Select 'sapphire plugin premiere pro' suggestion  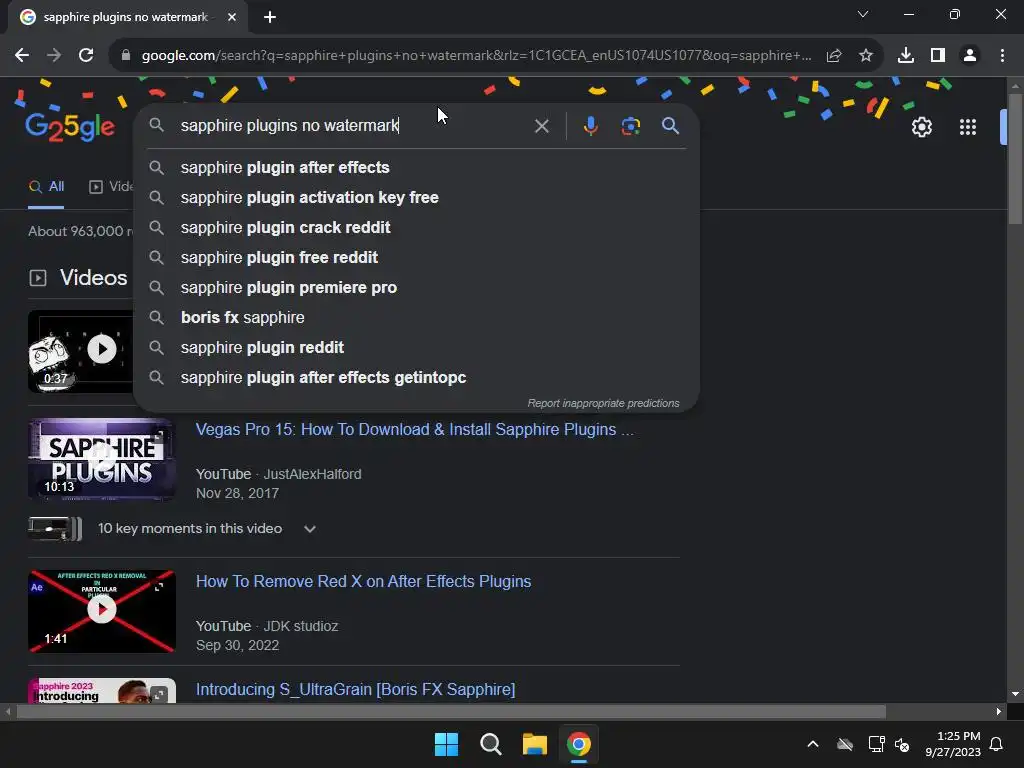pyautogui.click(x=417, y=288)
